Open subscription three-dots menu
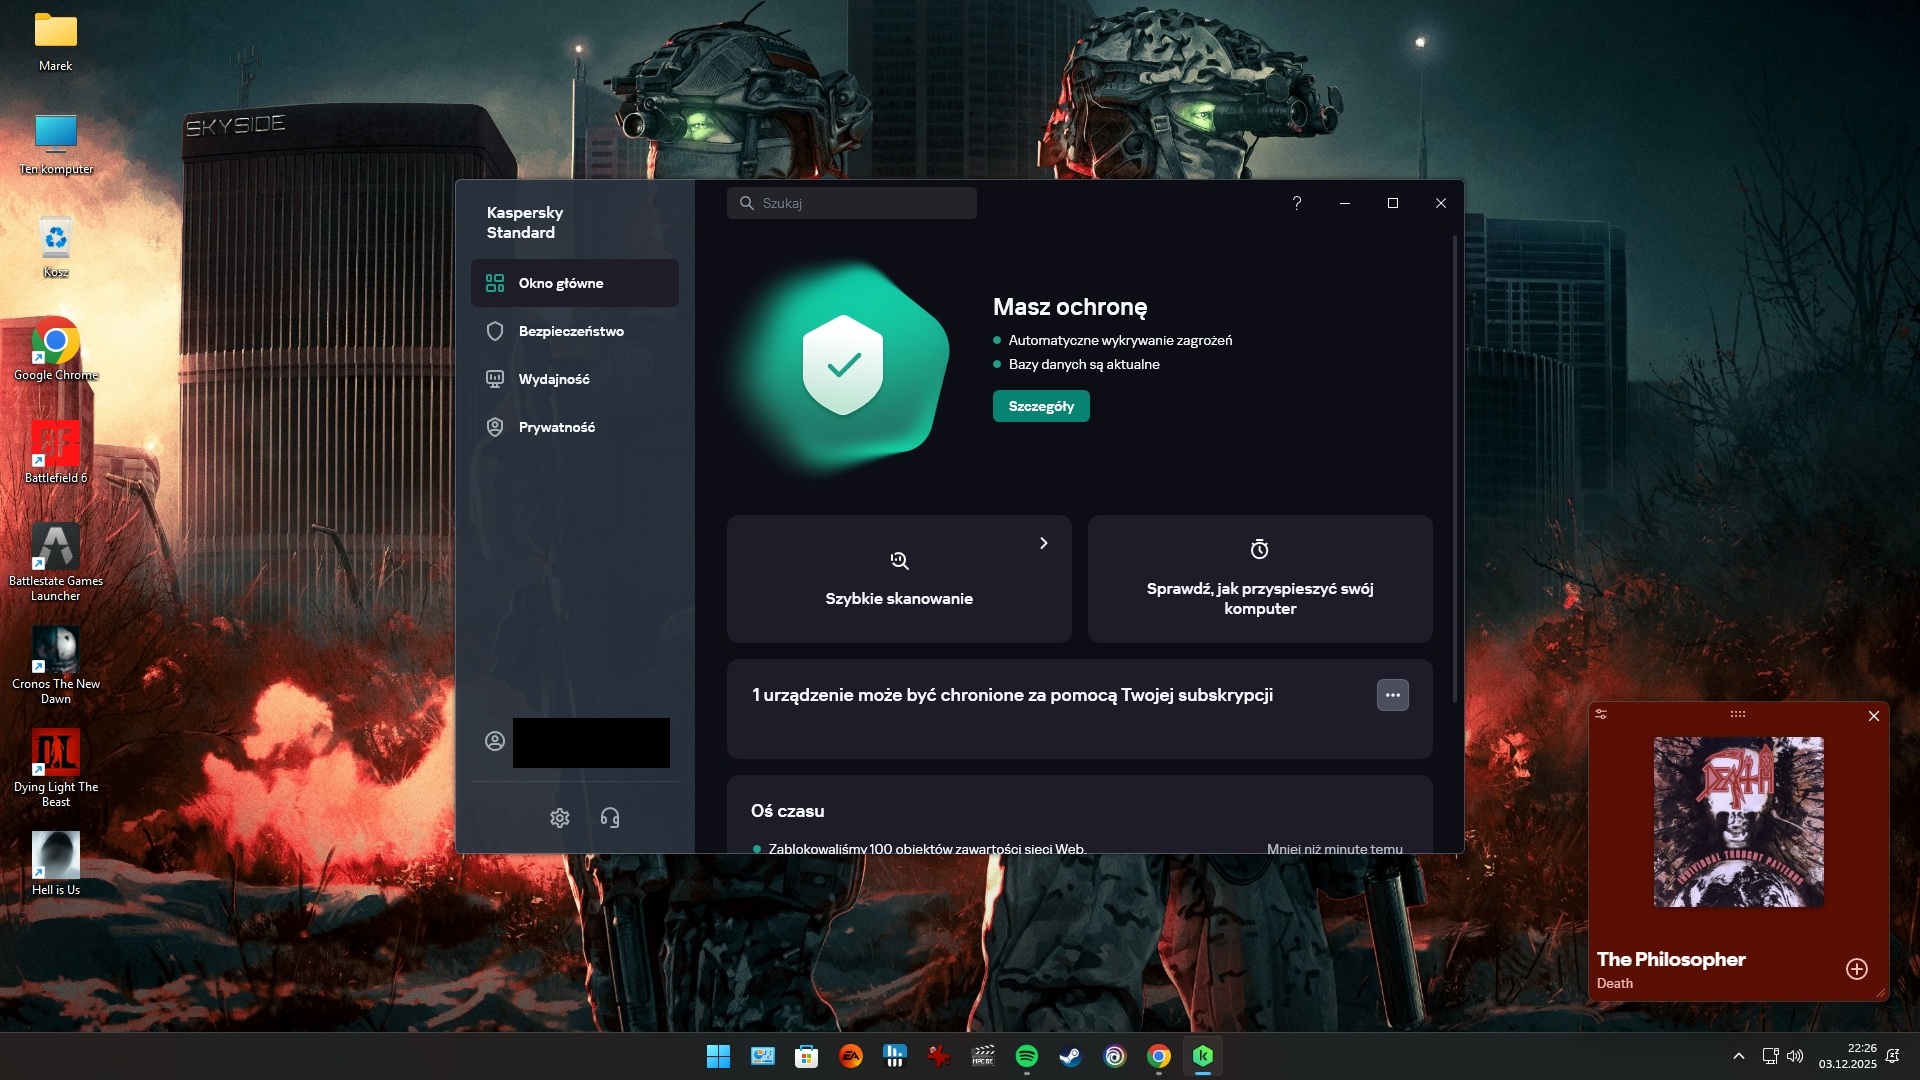This screenshot has height=1080, width=1920. point(1392,695)
